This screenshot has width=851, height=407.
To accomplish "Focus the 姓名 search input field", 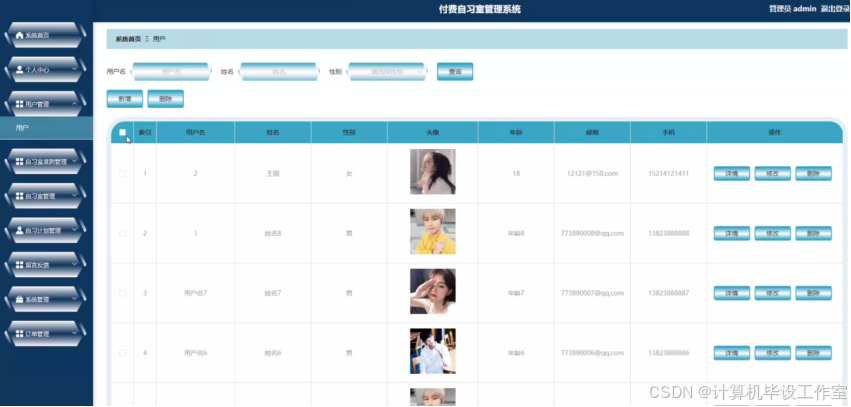I will pos(279,72).
